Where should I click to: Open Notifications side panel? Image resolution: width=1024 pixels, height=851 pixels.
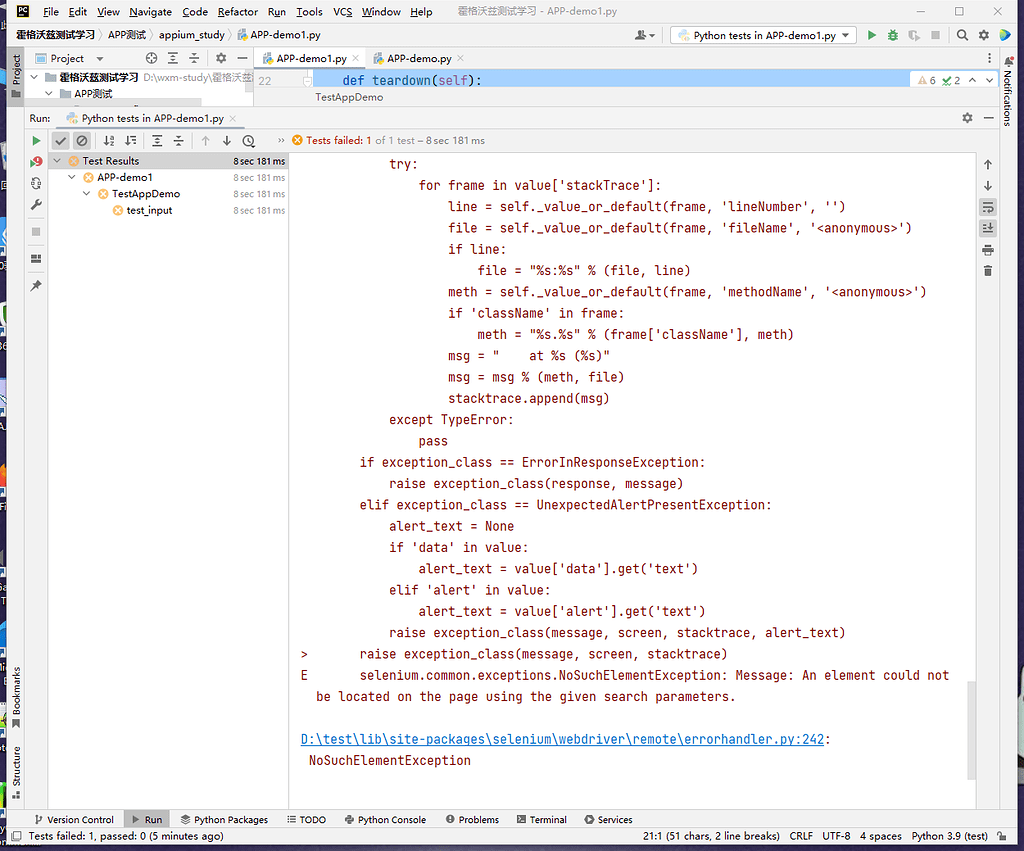point(1008,91)
